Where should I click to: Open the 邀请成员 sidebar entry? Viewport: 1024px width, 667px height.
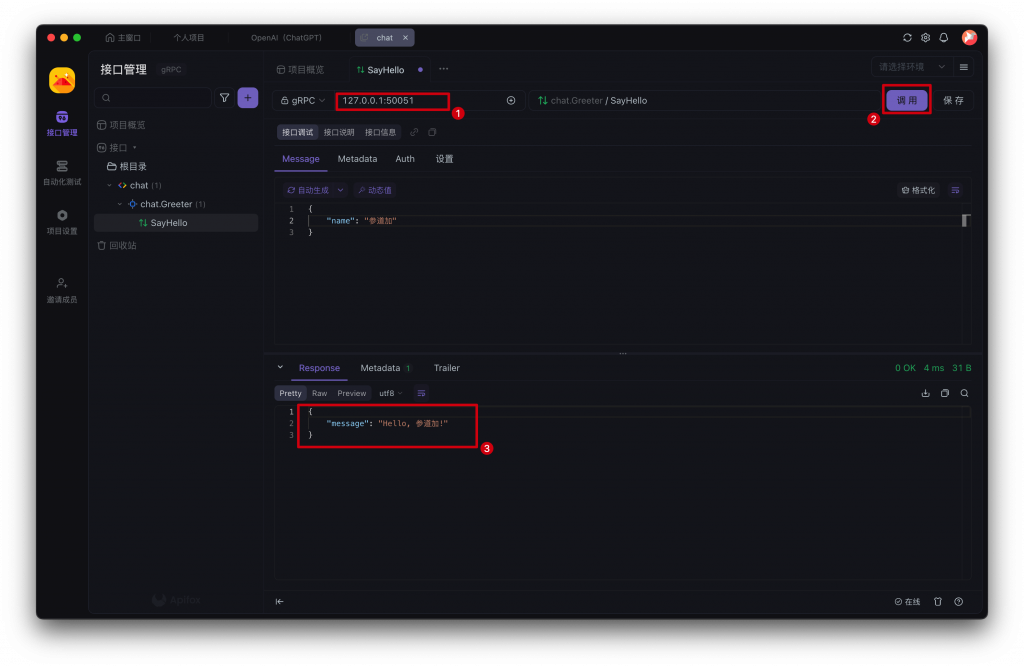tap(62, 291)
